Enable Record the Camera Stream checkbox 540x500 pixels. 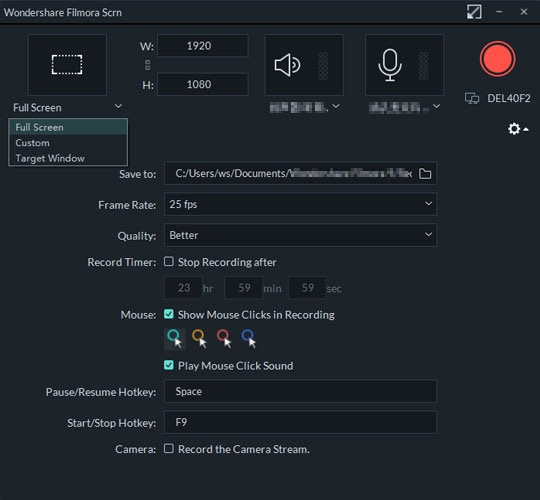point(169,448)
